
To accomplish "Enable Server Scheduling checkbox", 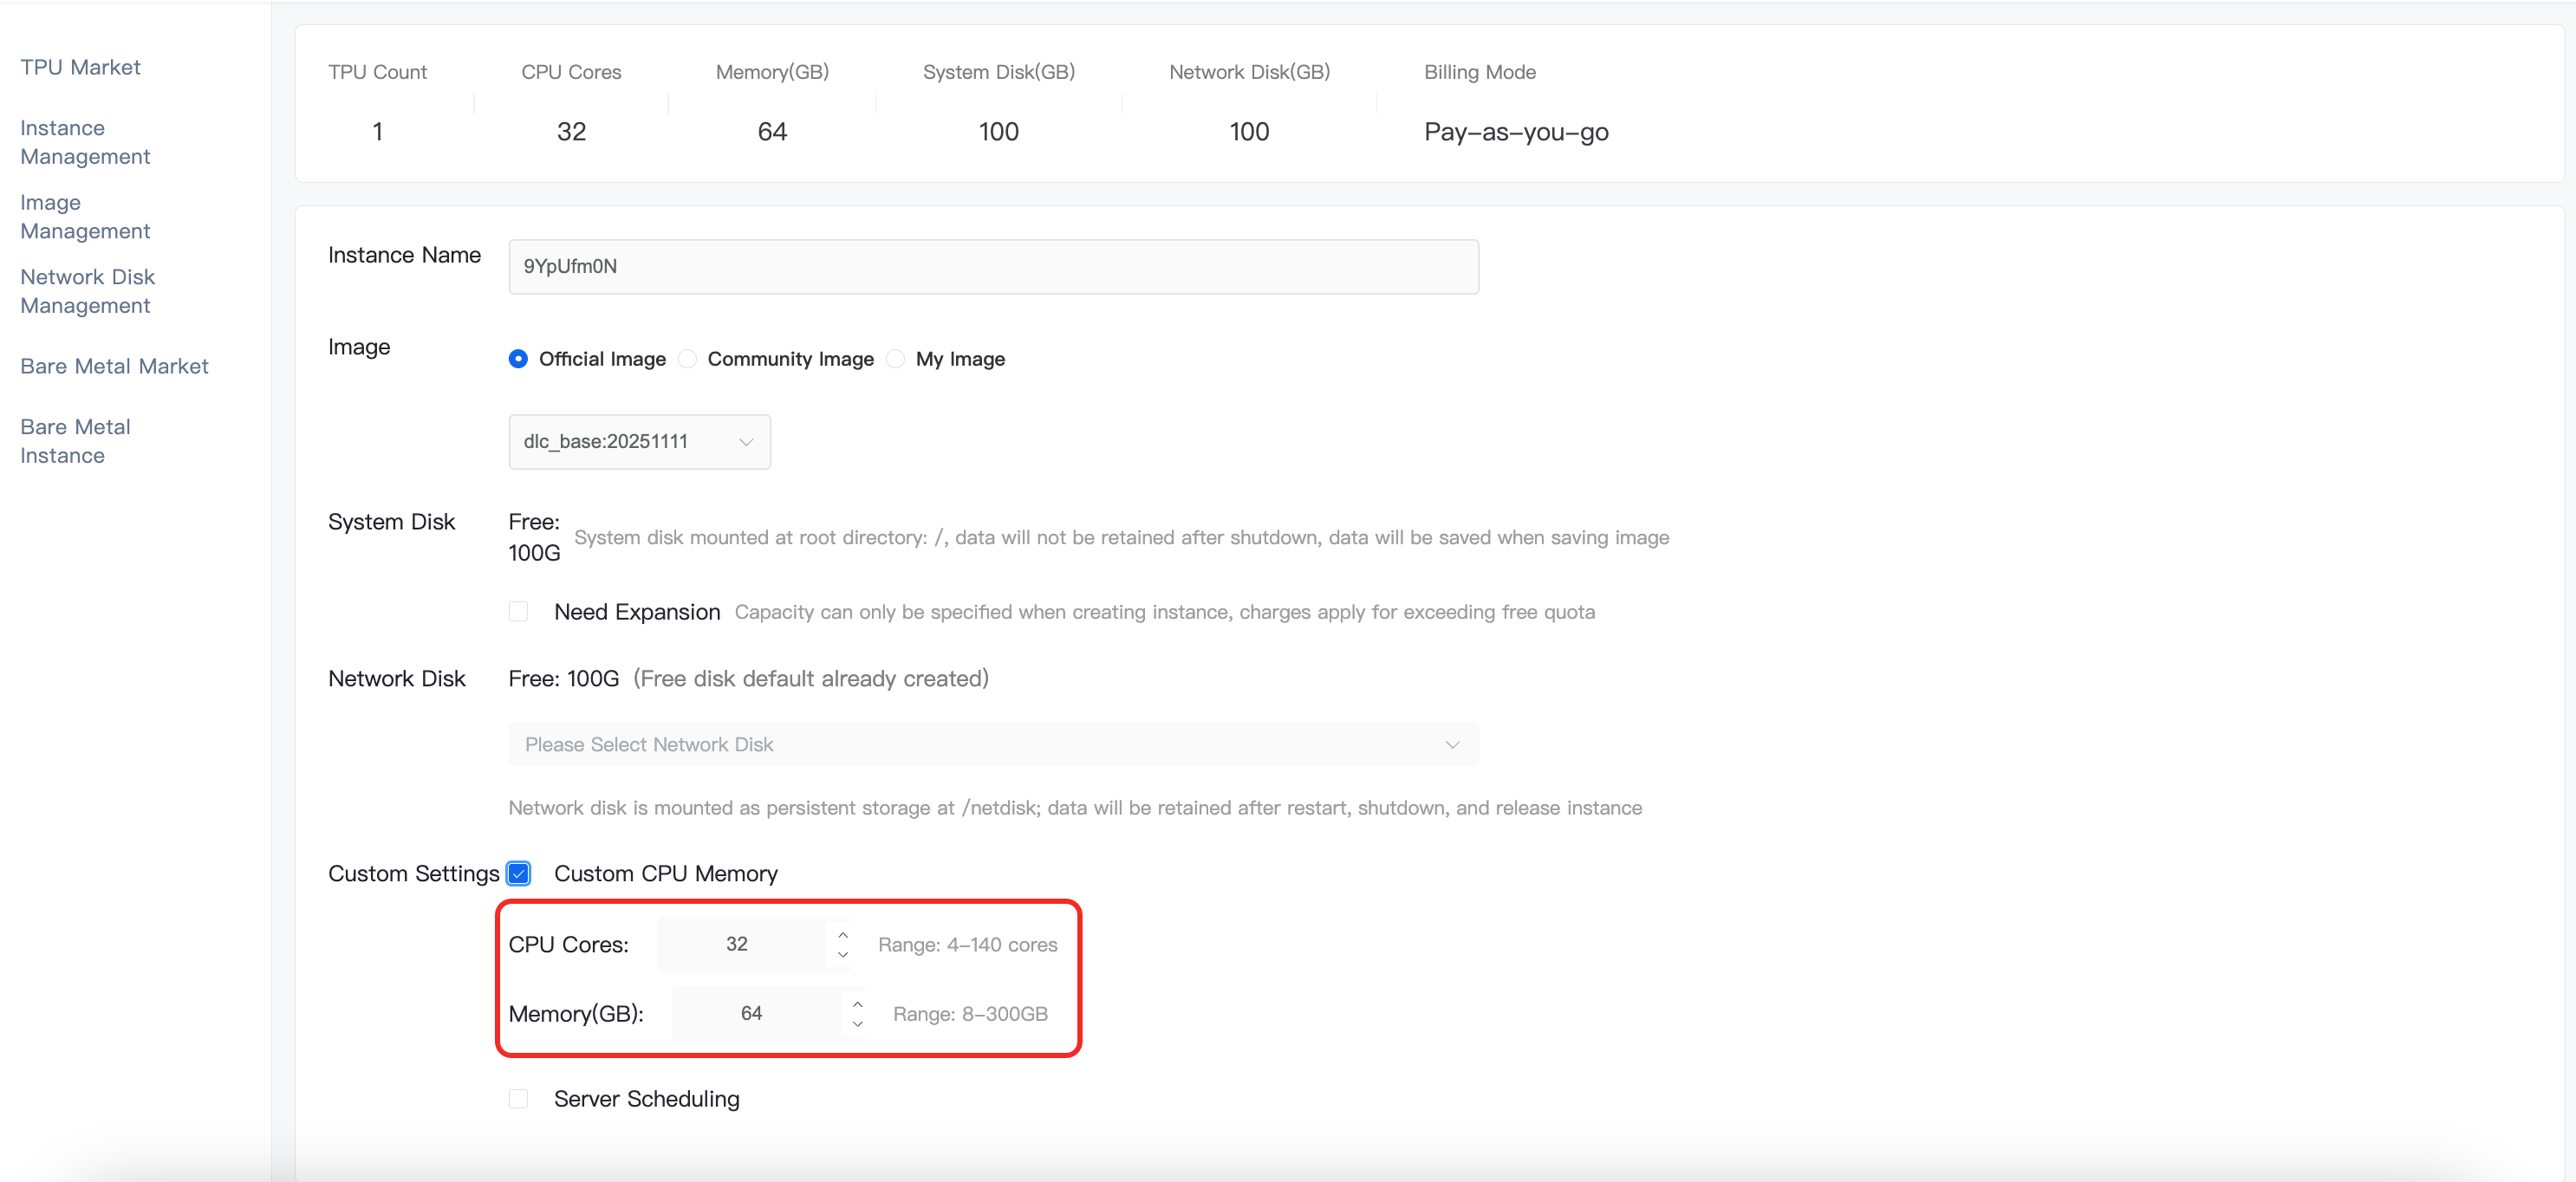I will point(518,1099).
